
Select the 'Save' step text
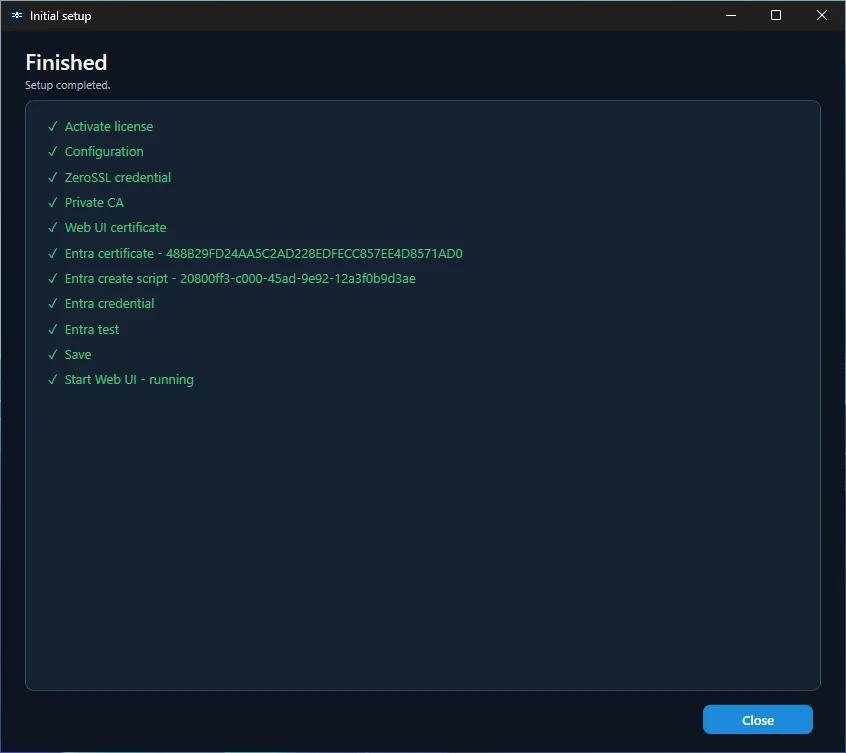[78, 354]
